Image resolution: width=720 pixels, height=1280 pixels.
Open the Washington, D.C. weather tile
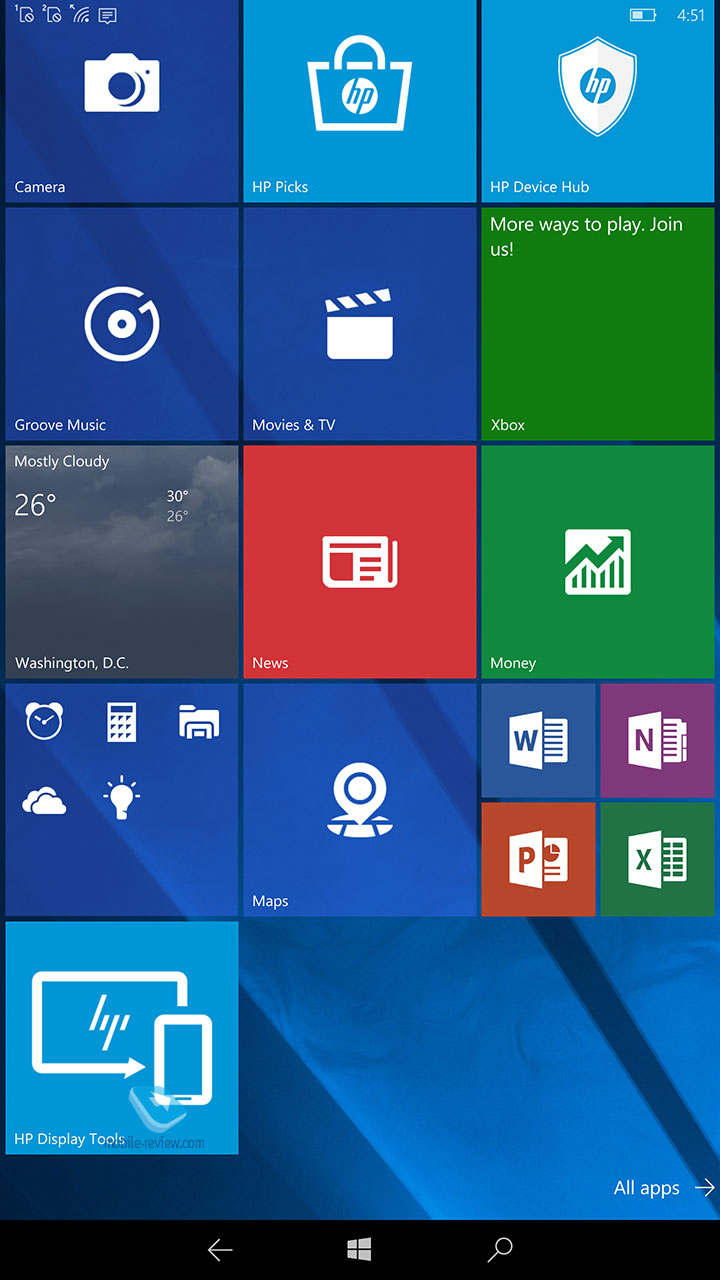coord(122,562)
